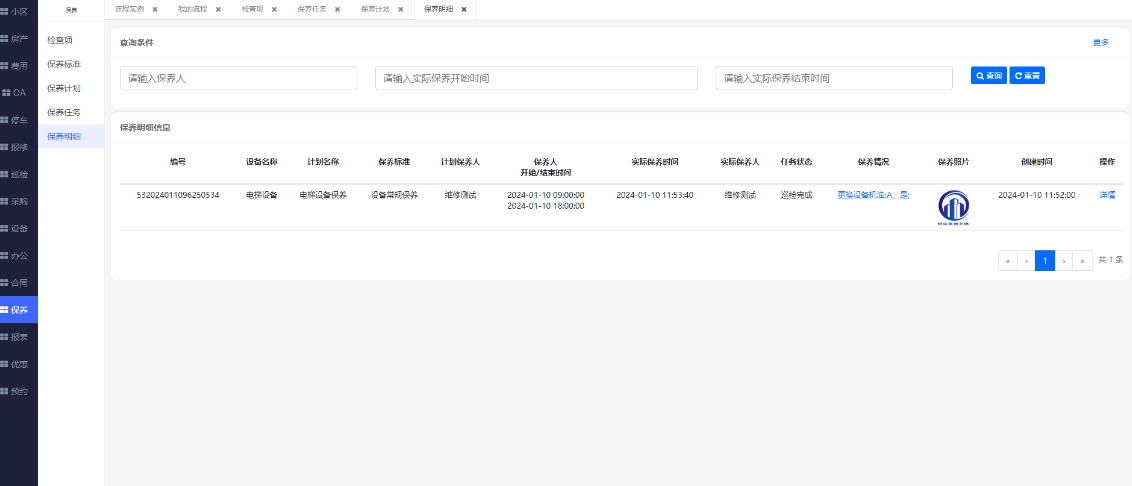Open the 巡检 sidebar module

click(x=18, y=174)
